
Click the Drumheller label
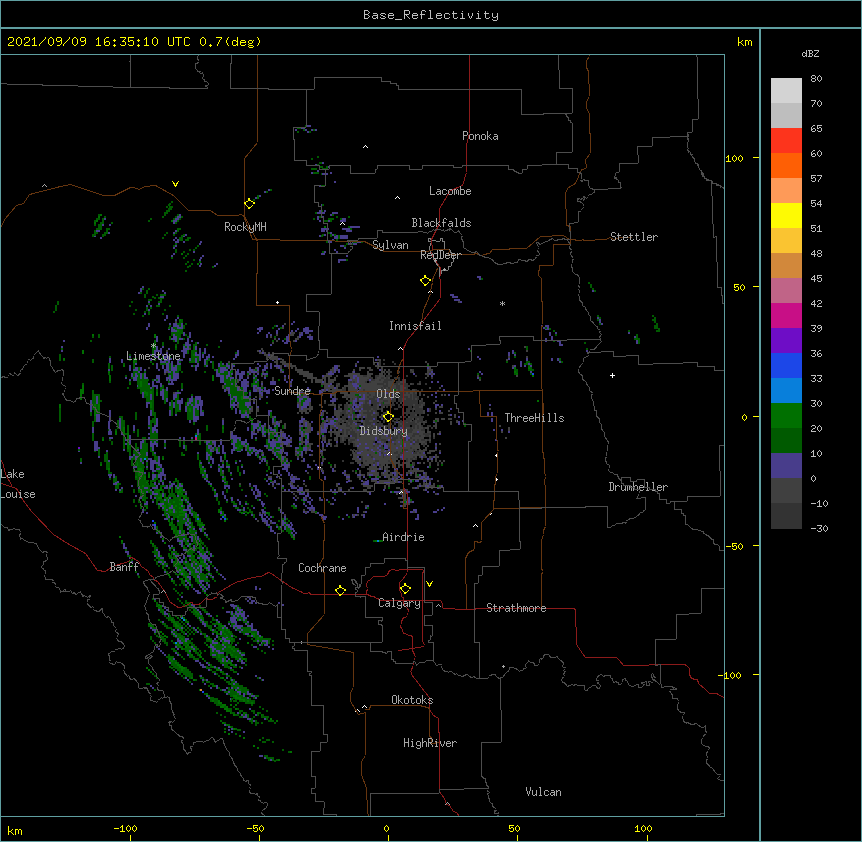click(x=638, y=487)
